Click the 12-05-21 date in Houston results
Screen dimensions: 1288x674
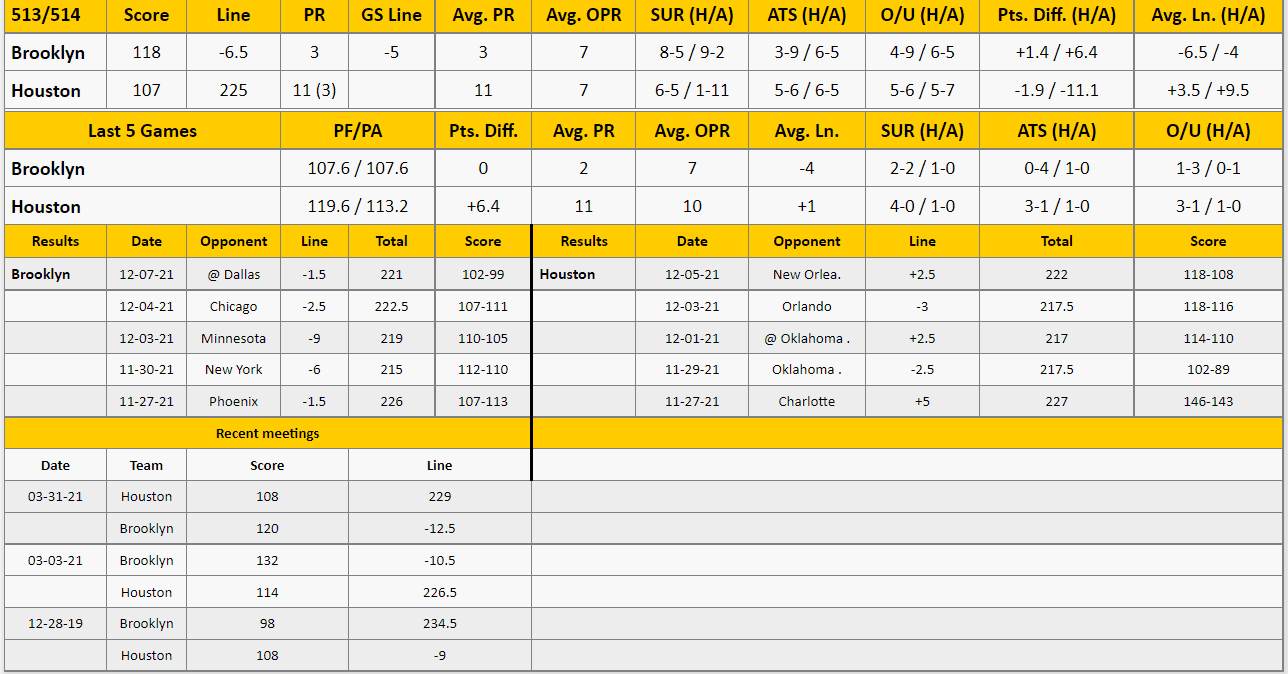coord(692,274)
